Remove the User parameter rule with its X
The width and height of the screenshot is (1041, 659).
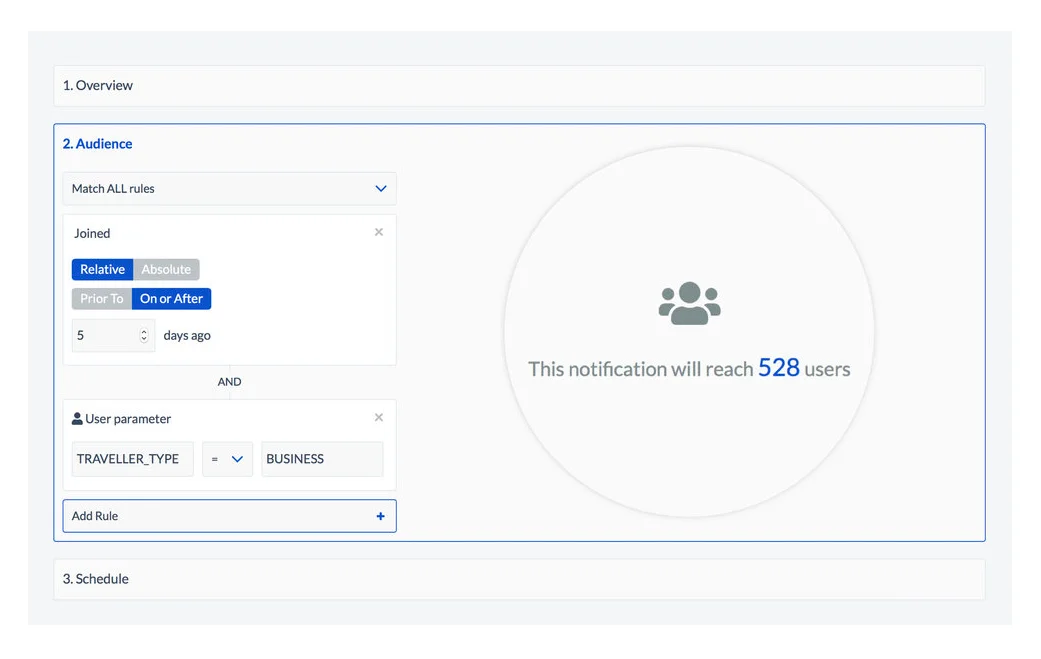click(x=378, y=417)
